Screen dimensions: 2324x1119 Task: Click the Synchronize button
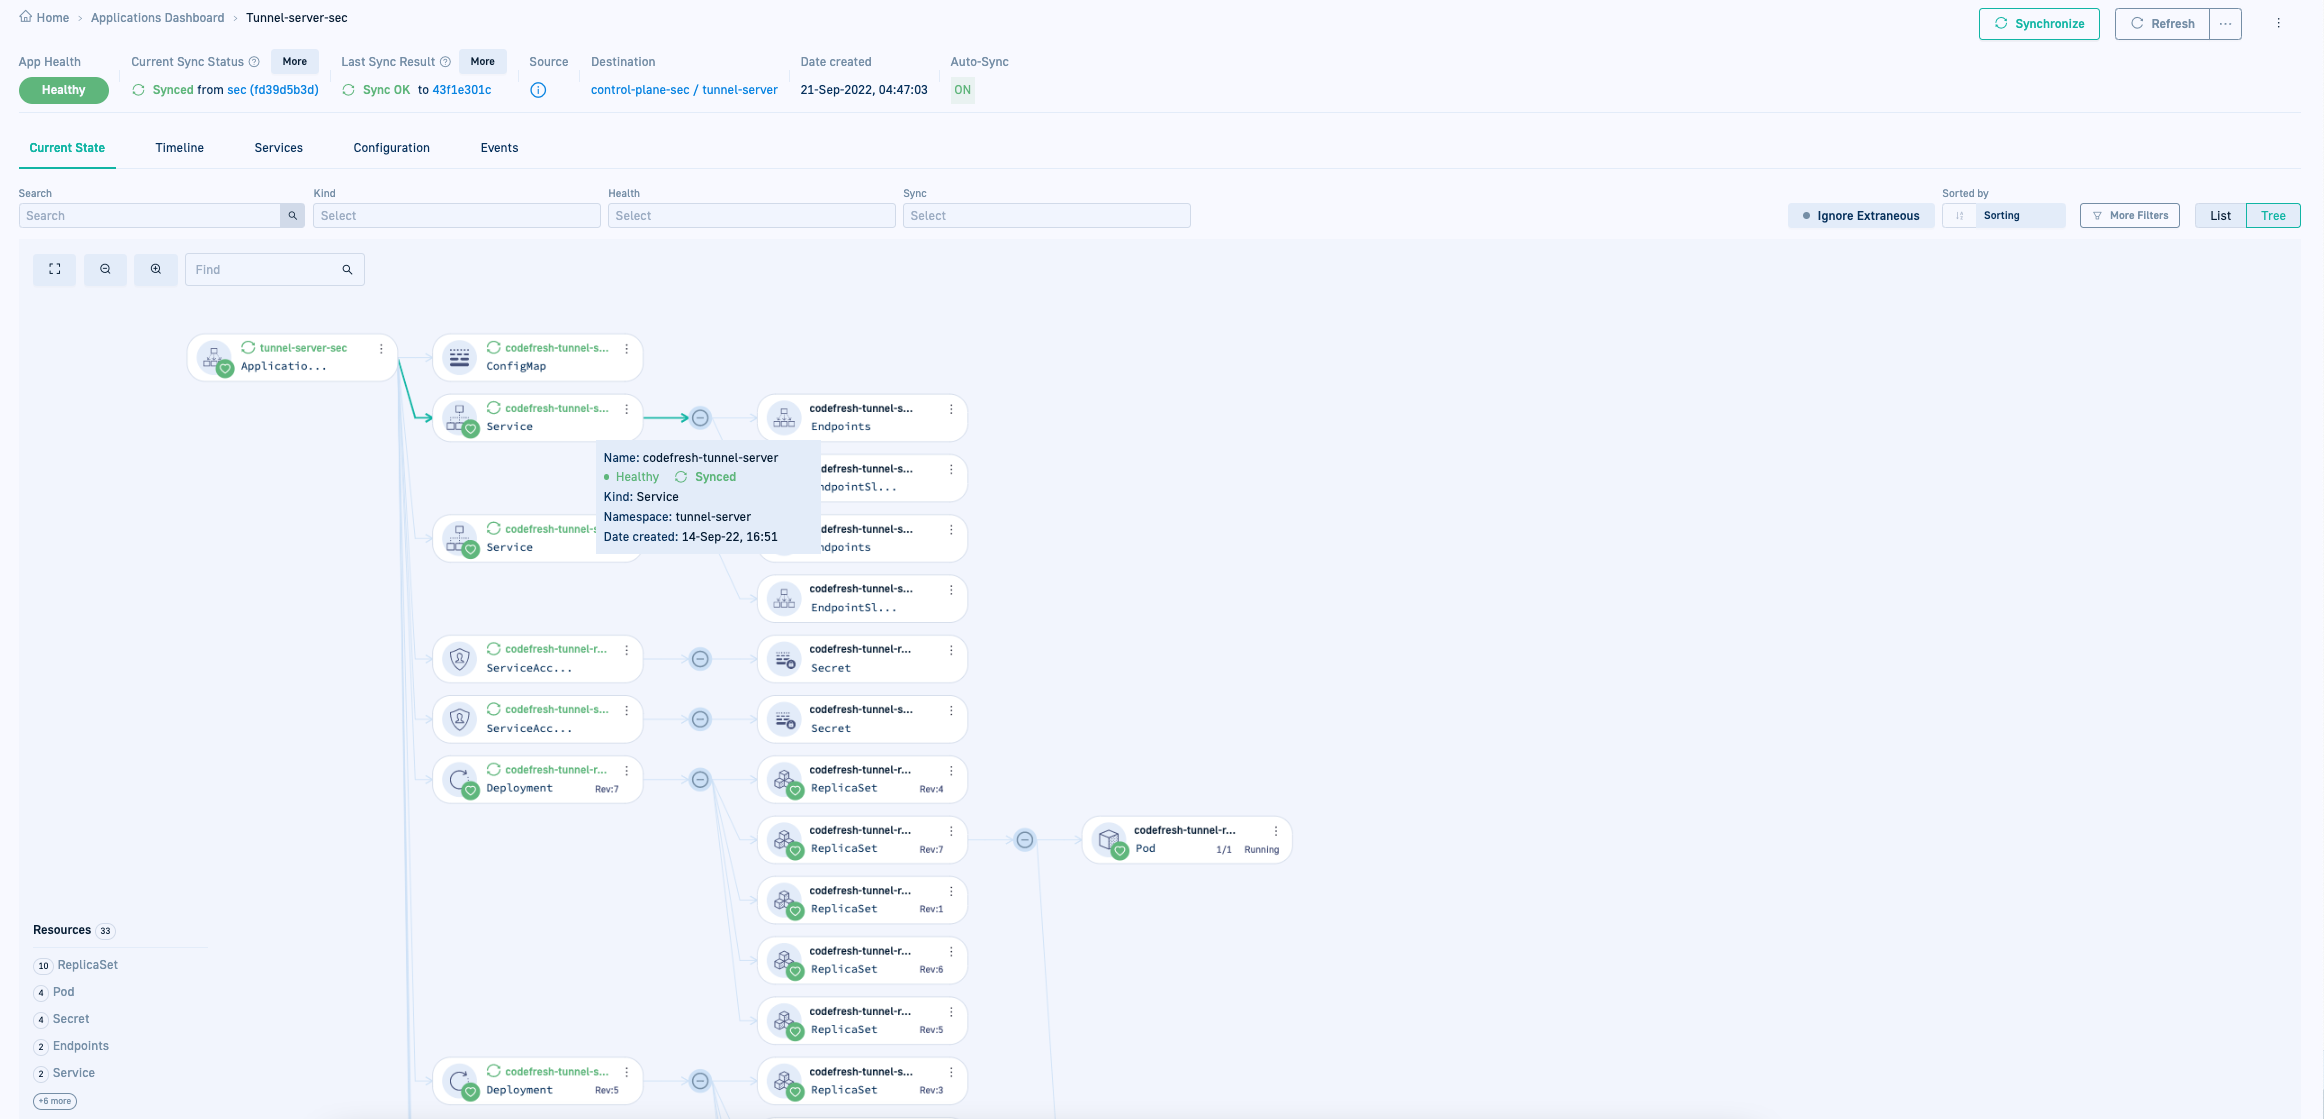pyautogui.click(x=2038, y=24)
